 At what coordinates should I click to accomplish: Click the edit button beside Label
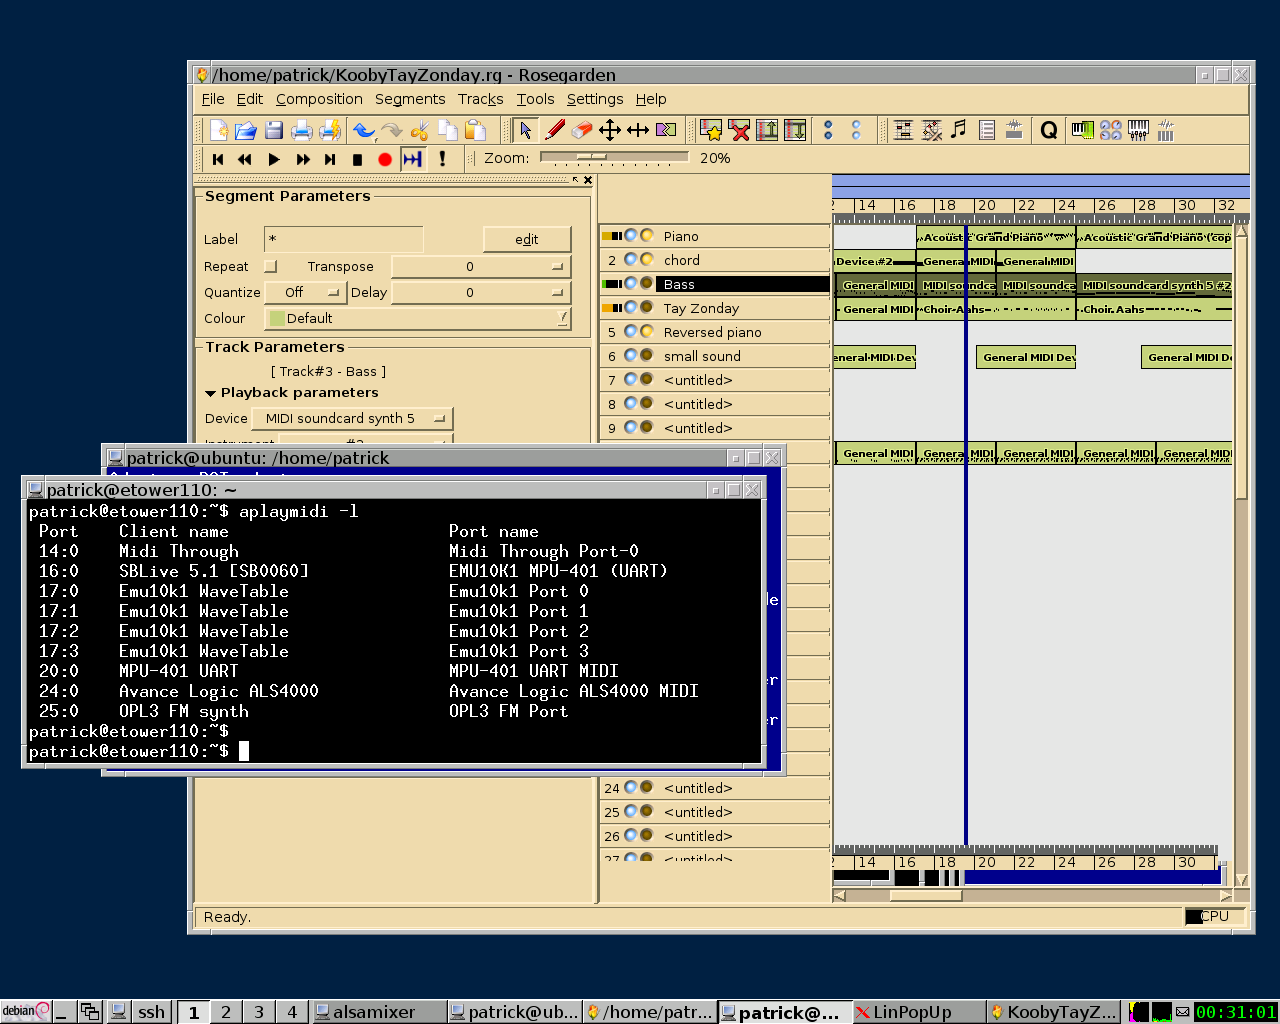pyautogui.click(x=527, y=239)
